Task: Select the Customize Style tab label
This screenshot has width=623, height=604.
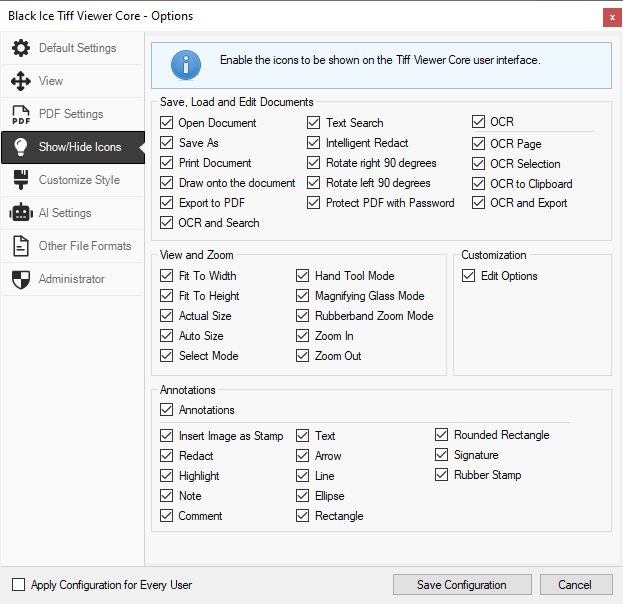Action: click(79, 180)
